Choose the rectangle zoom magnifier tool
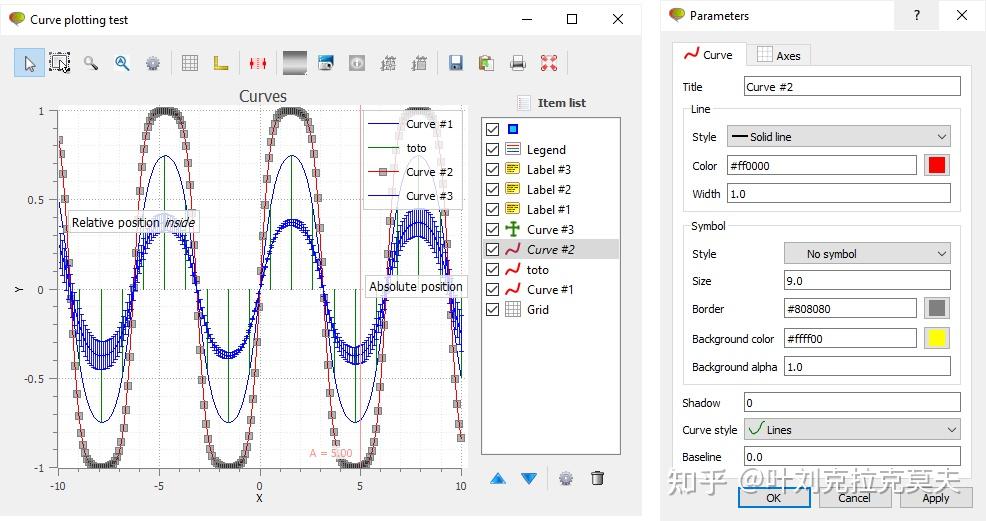Screen dimensions: 986x521 (x=91, y=63)
